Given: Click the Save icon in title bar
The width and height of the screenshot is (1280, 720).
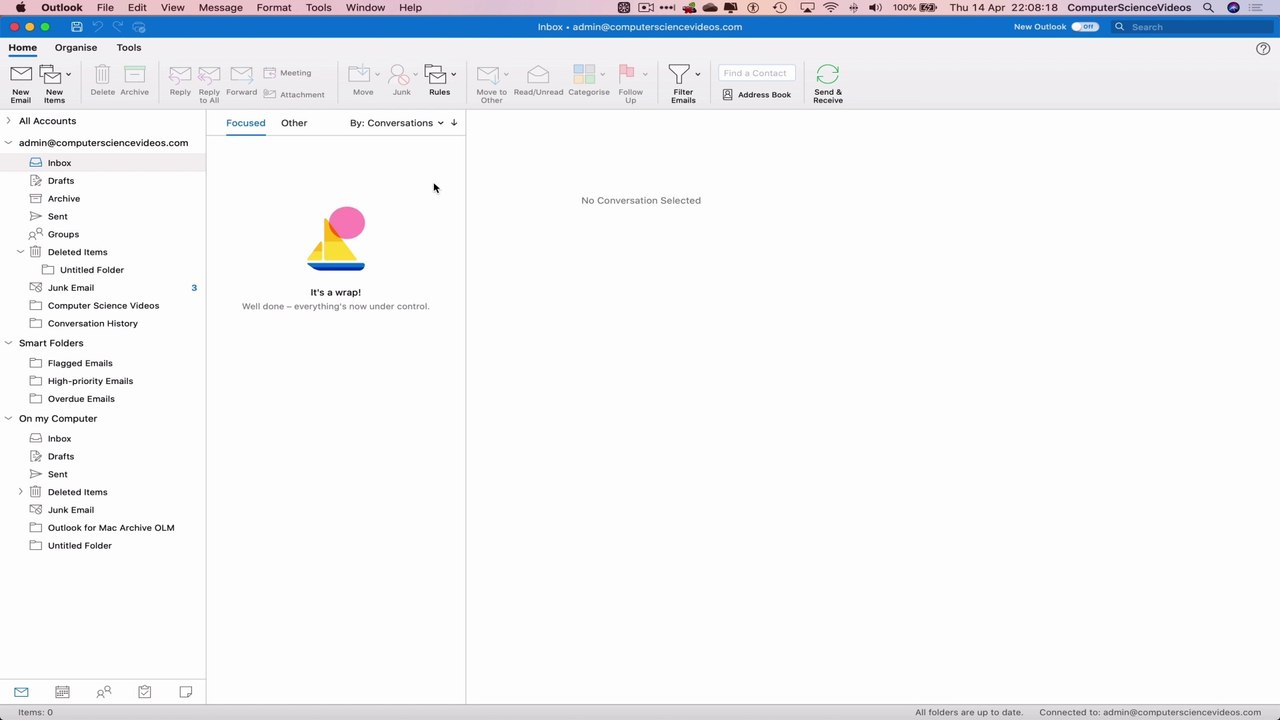Looking at the screenshot, I should pos(77,27).
